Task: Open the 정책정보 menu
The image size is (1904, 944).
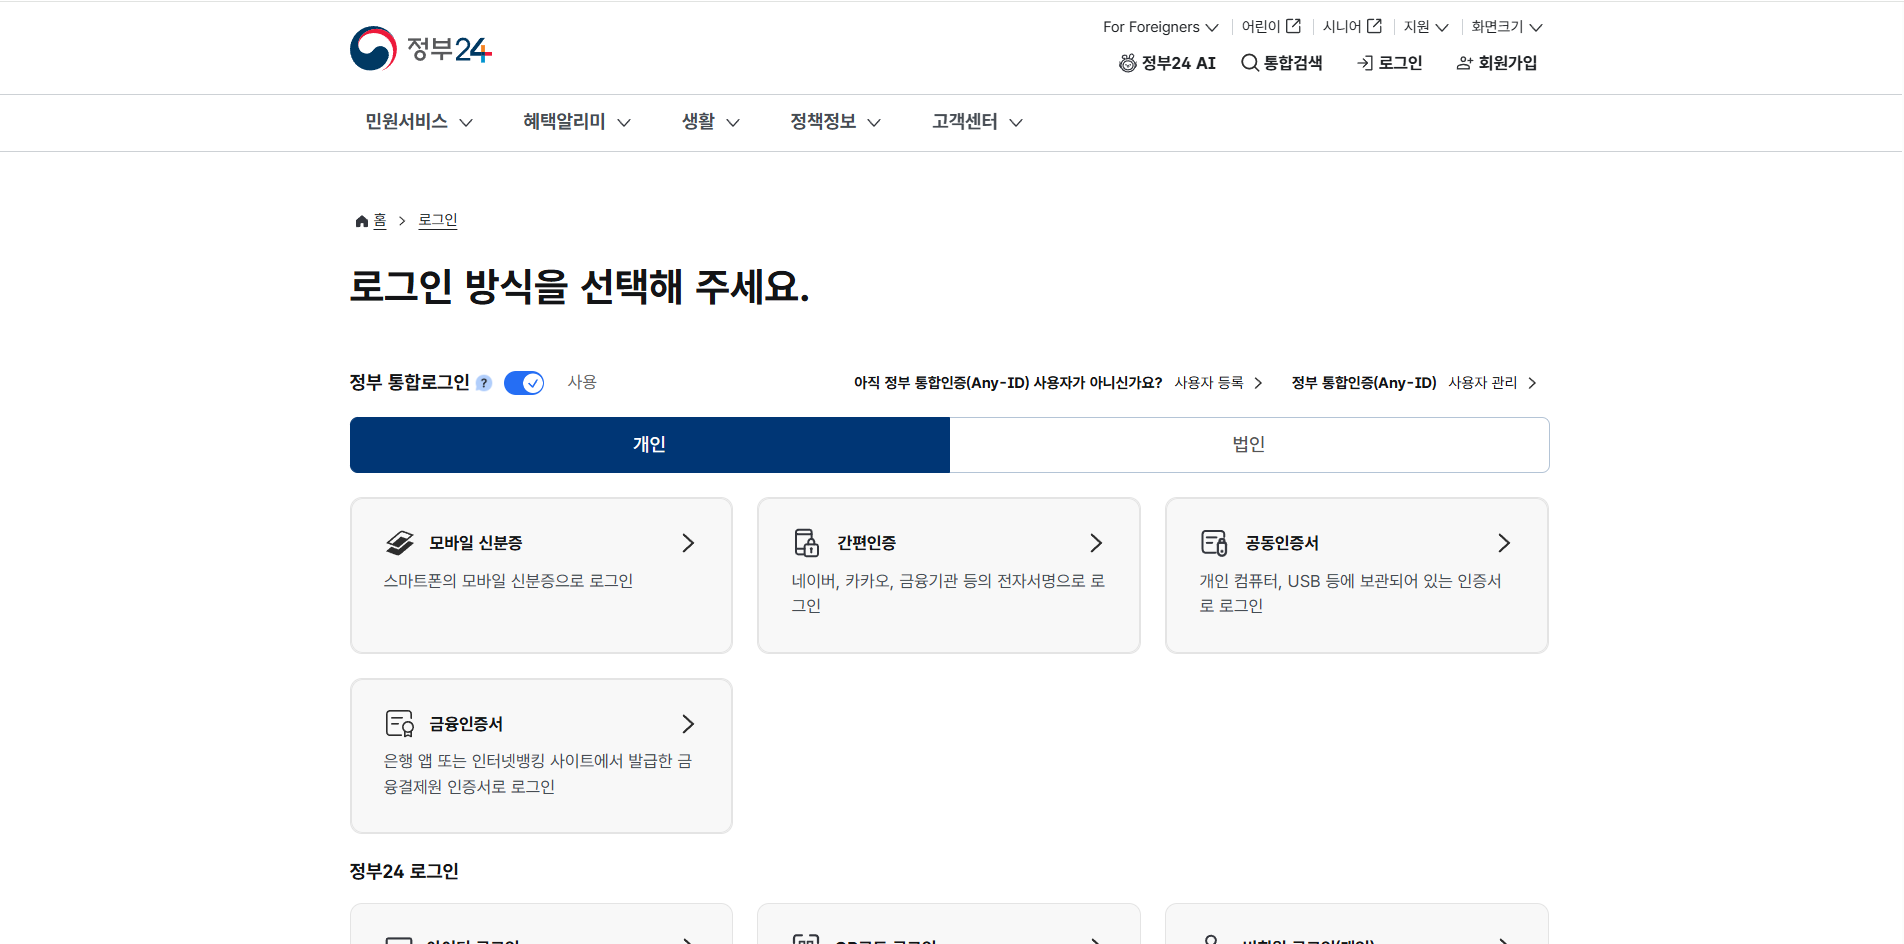Action: (836, 122)
